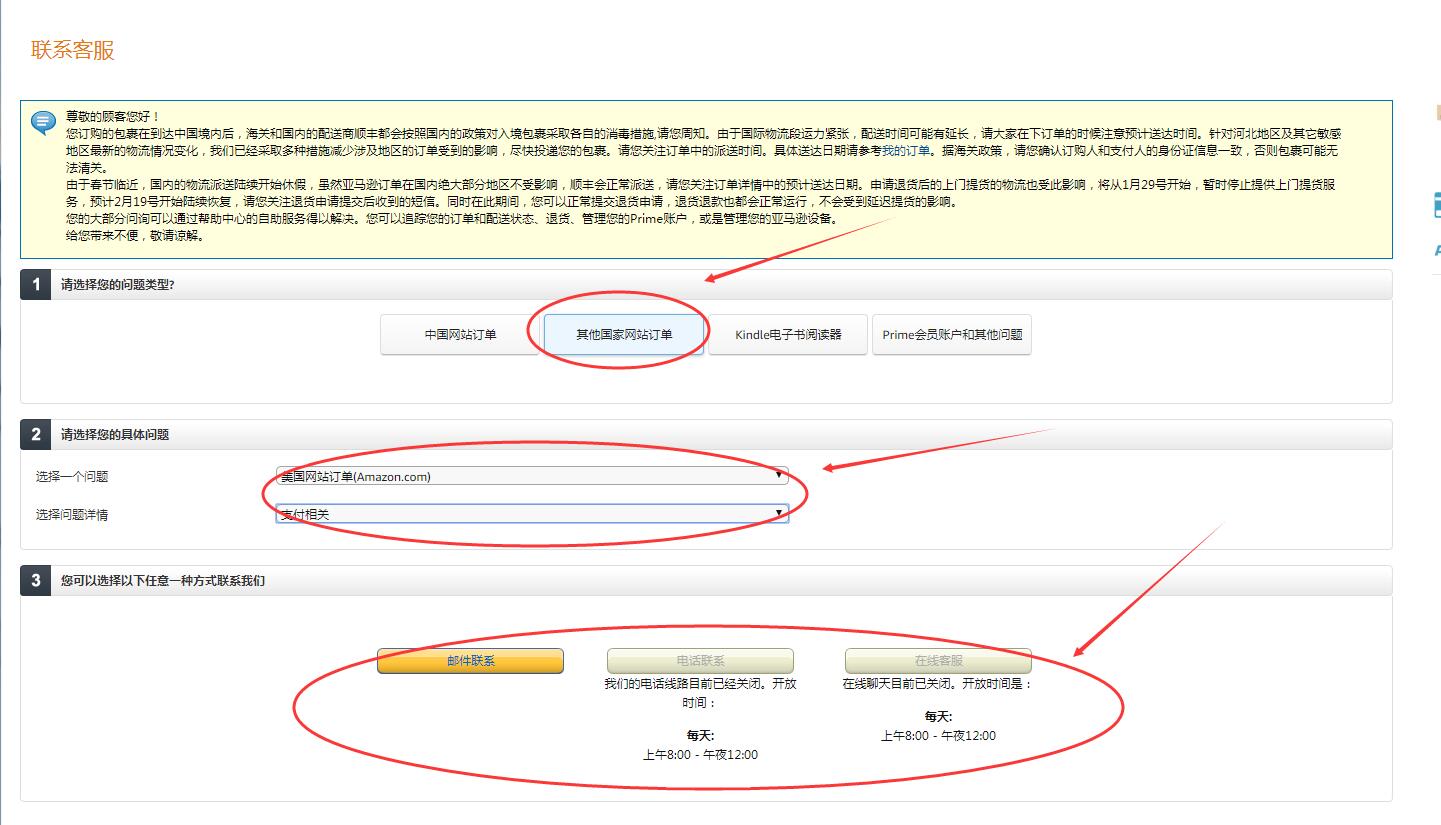
Task: Open the 美国网站订单(Amazon.com) question dropdown
Action: tap(532, 476)
